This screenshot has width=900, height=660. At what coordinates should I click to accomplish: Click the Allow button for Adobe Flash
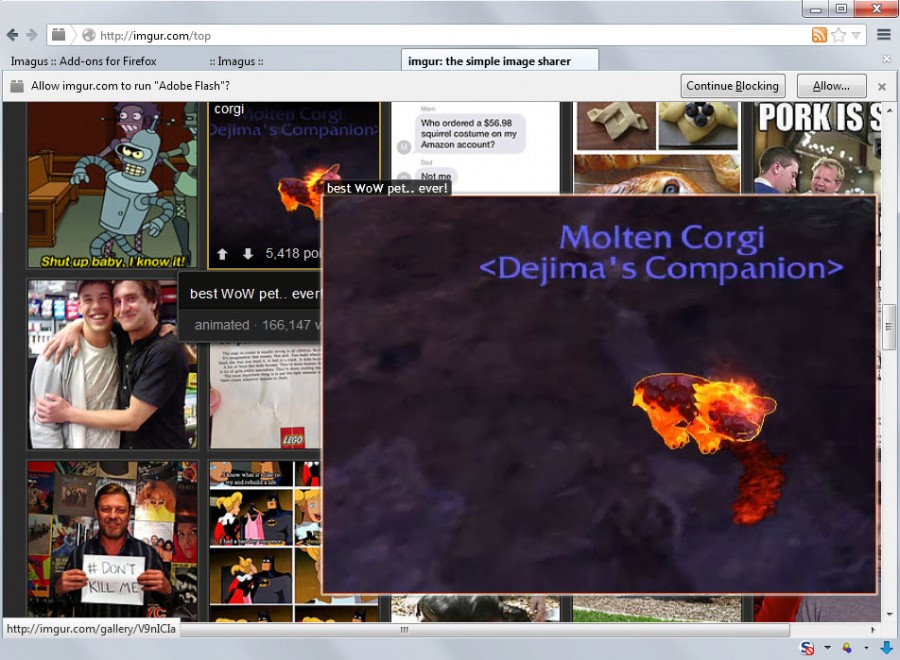[831, 85]
